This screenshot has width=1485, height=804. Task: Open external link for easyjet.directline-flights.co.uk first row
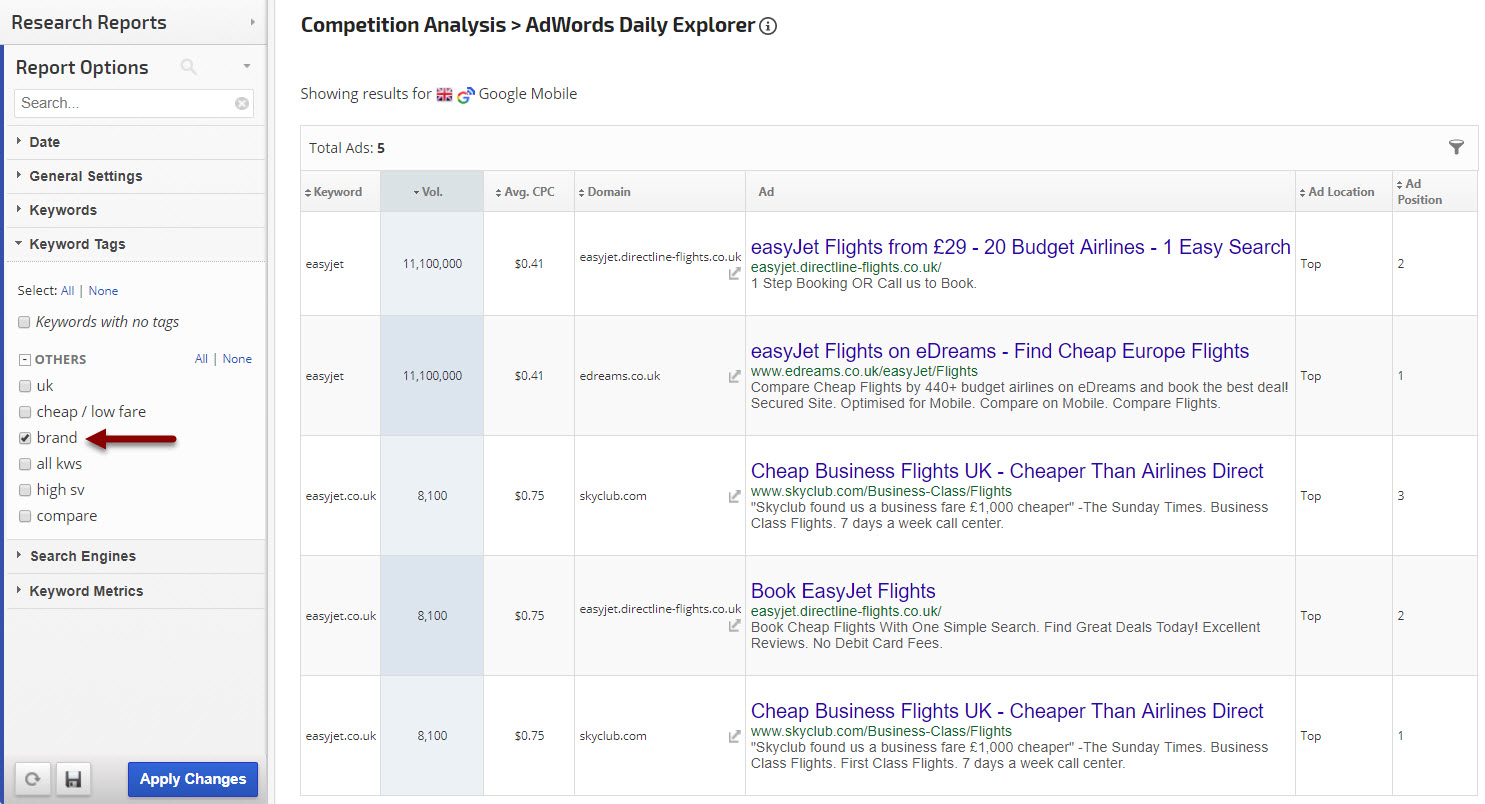[x=735, y=272]
